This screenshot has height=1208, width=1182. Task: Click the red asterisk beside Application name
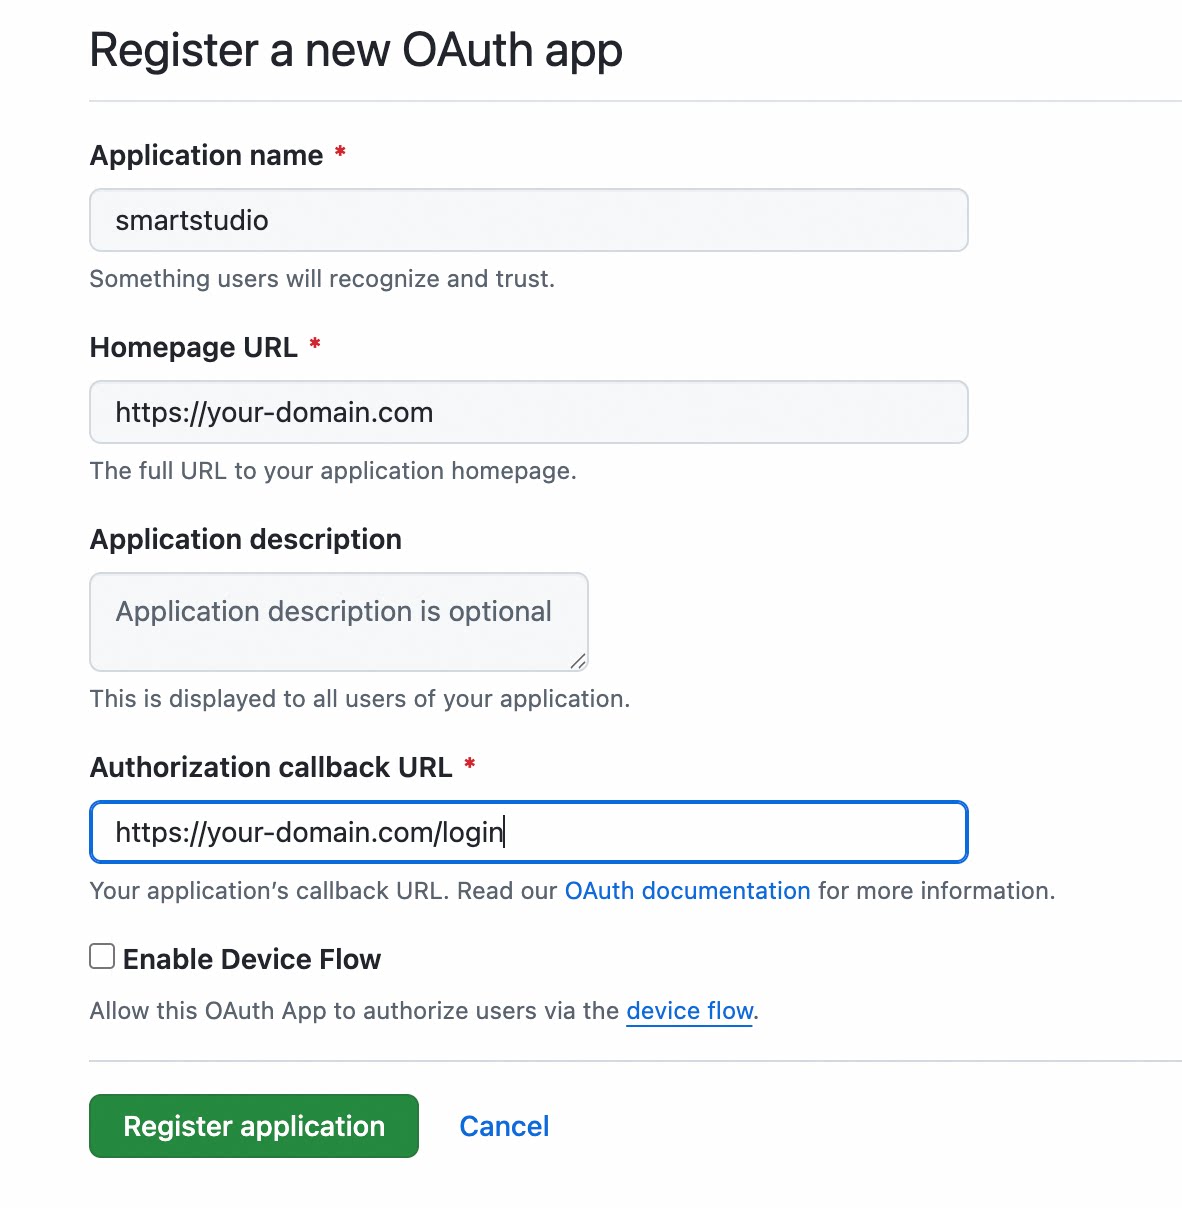coord(340,153)
